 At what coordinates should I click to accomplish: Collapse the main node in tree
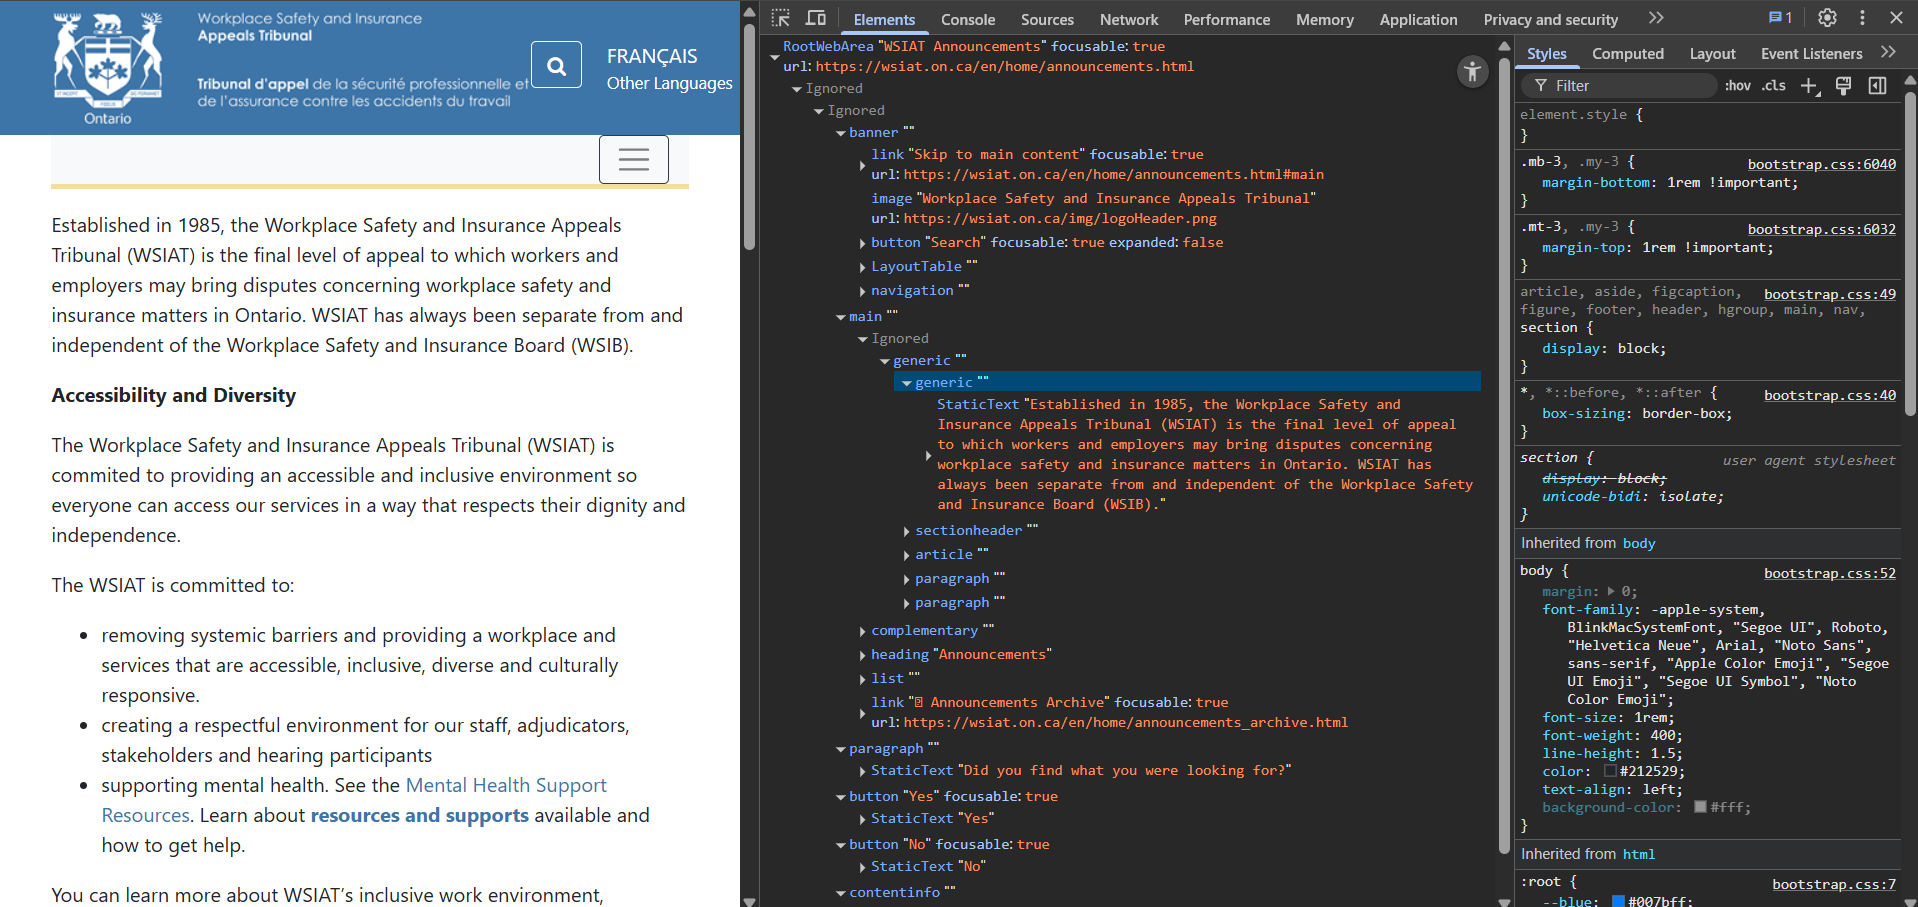pyautogui.click(x=841, y=316)
